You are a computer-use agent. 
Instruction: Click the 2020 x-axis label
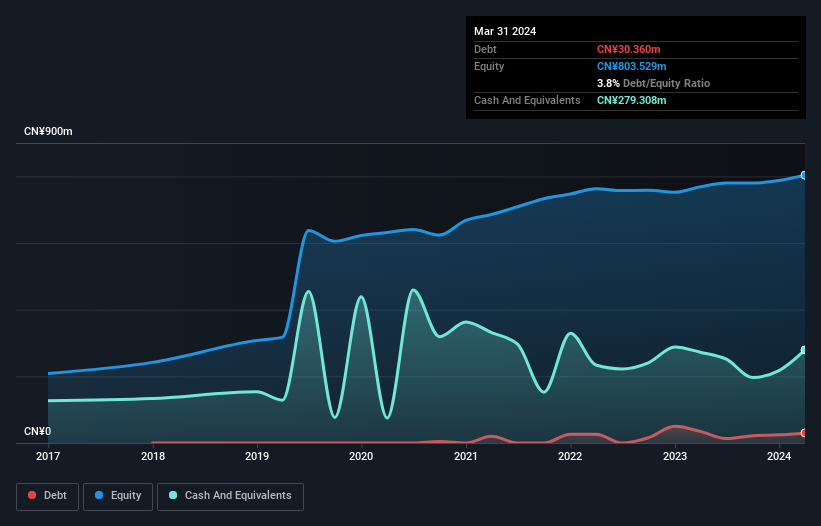coord(361,456)
